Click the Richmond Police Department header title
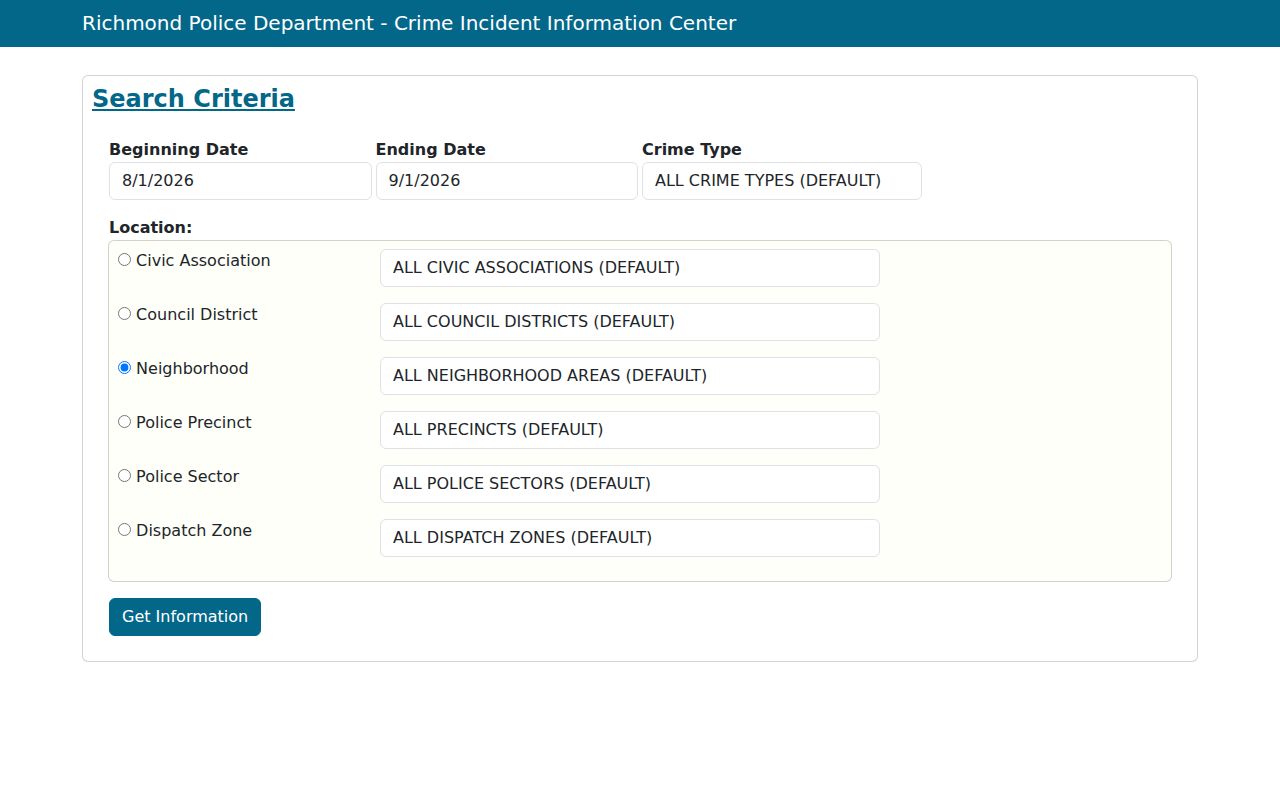The width and height of the screenshot is (1280, 800). [409, 23]
